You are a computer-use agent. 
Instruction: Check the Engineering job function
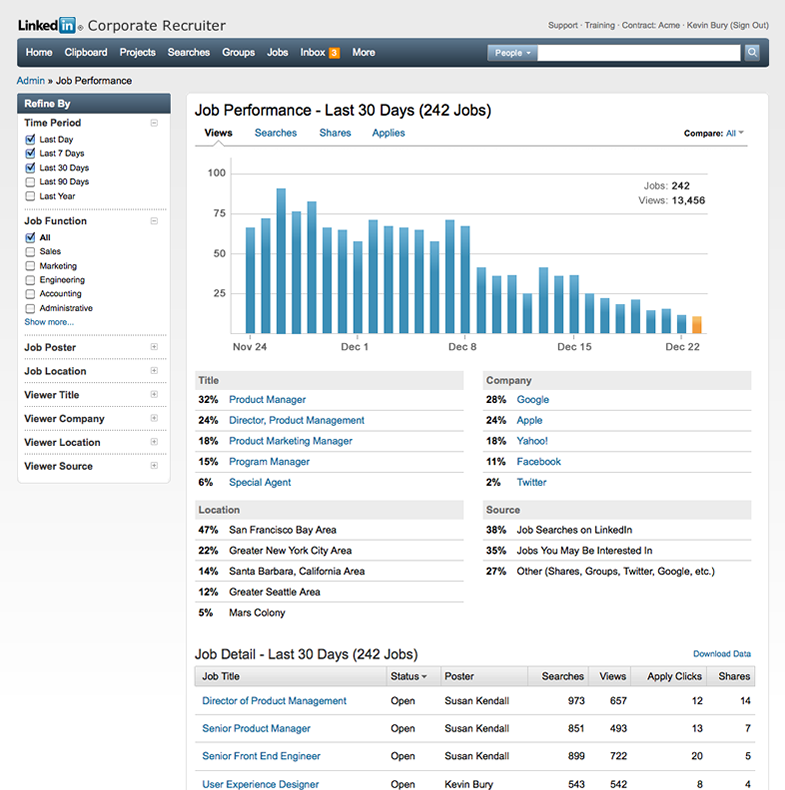tap(30, 280)
